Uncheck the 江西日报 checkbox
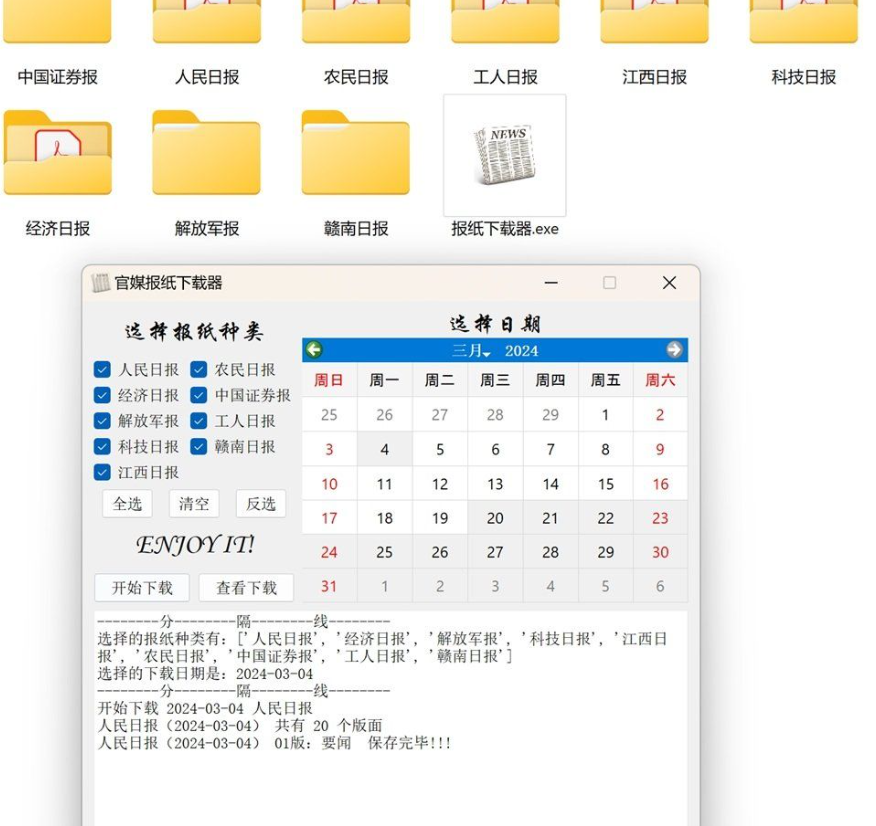 coord(102,472)
